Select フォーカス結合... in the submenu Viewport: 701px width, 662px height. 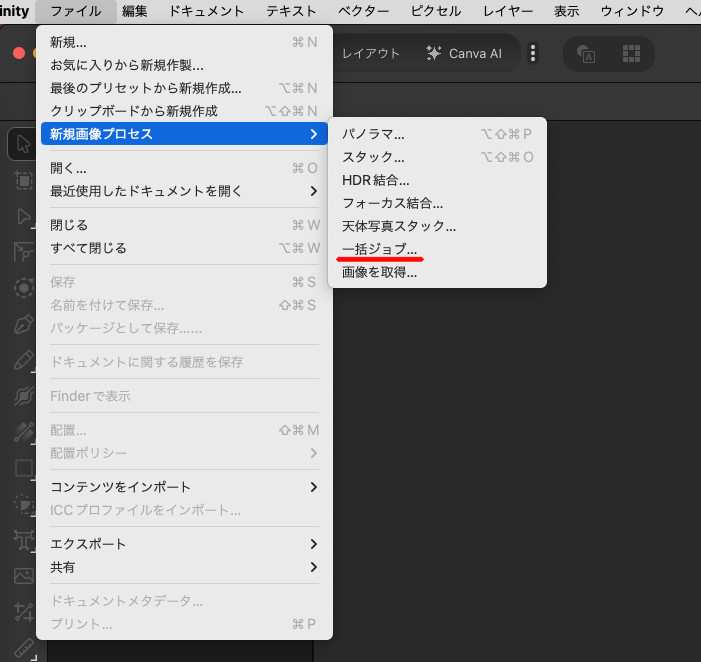coord(437,203)
